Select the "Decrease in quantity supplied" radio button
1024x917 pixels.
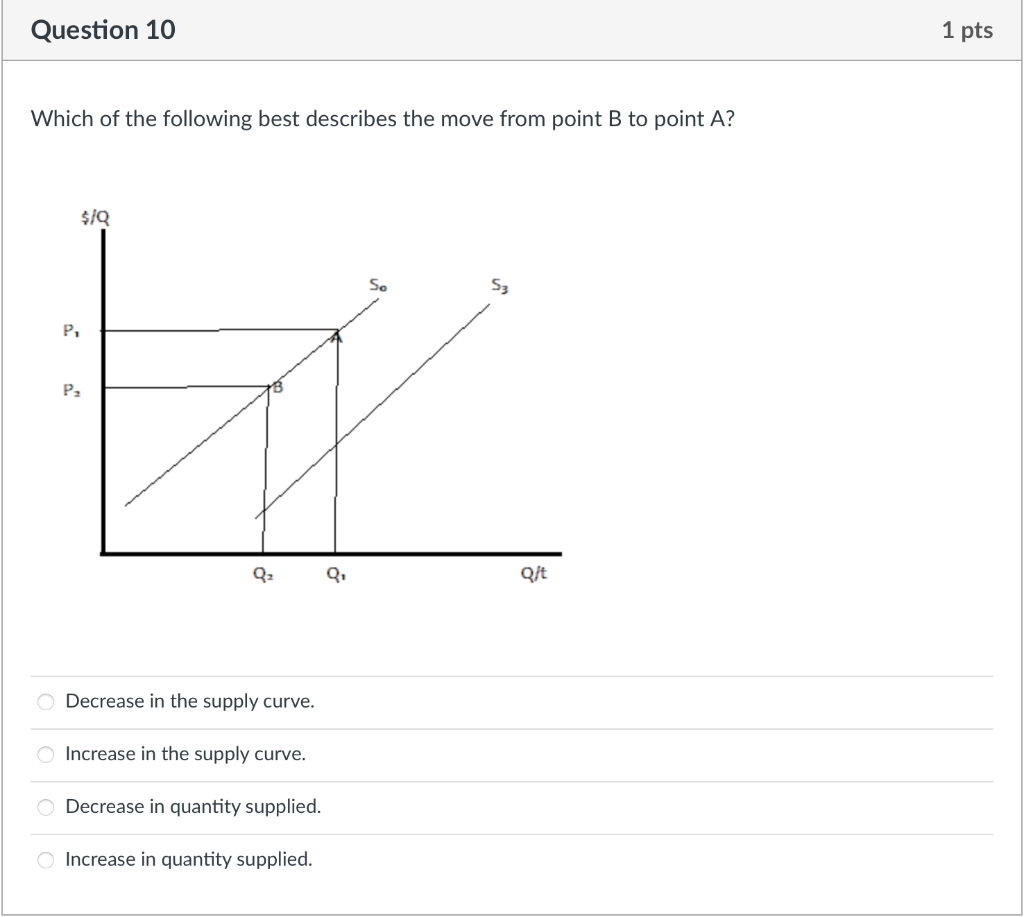pos(45,806)
